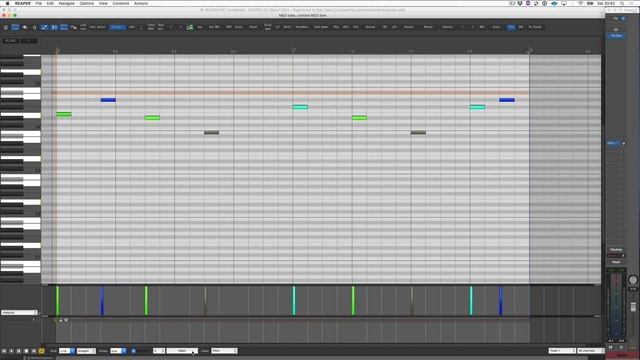
Task: Click the first green velocity bar
Action: click(58, 301)
